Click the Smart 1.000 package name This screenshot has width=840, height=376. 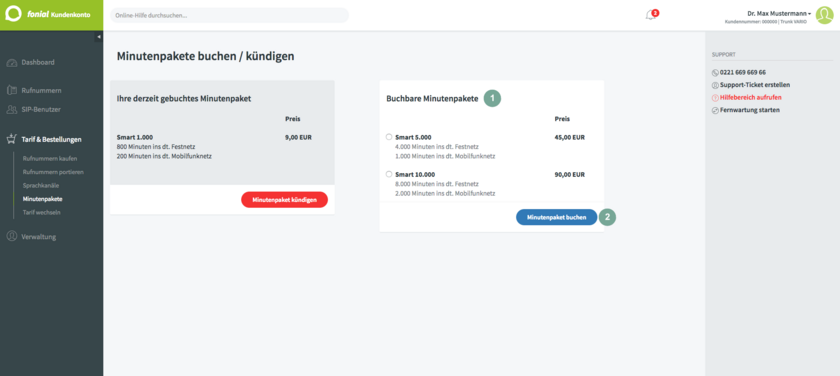[134, 137]
